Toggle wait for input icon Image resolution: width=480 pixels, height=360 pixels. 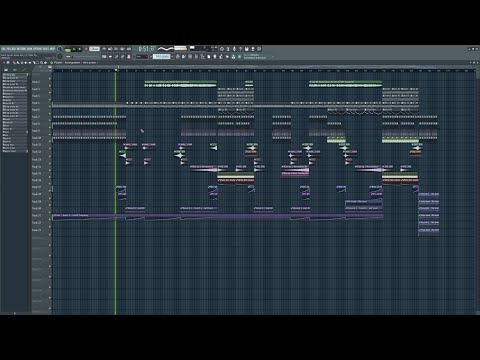click(110, 49)
